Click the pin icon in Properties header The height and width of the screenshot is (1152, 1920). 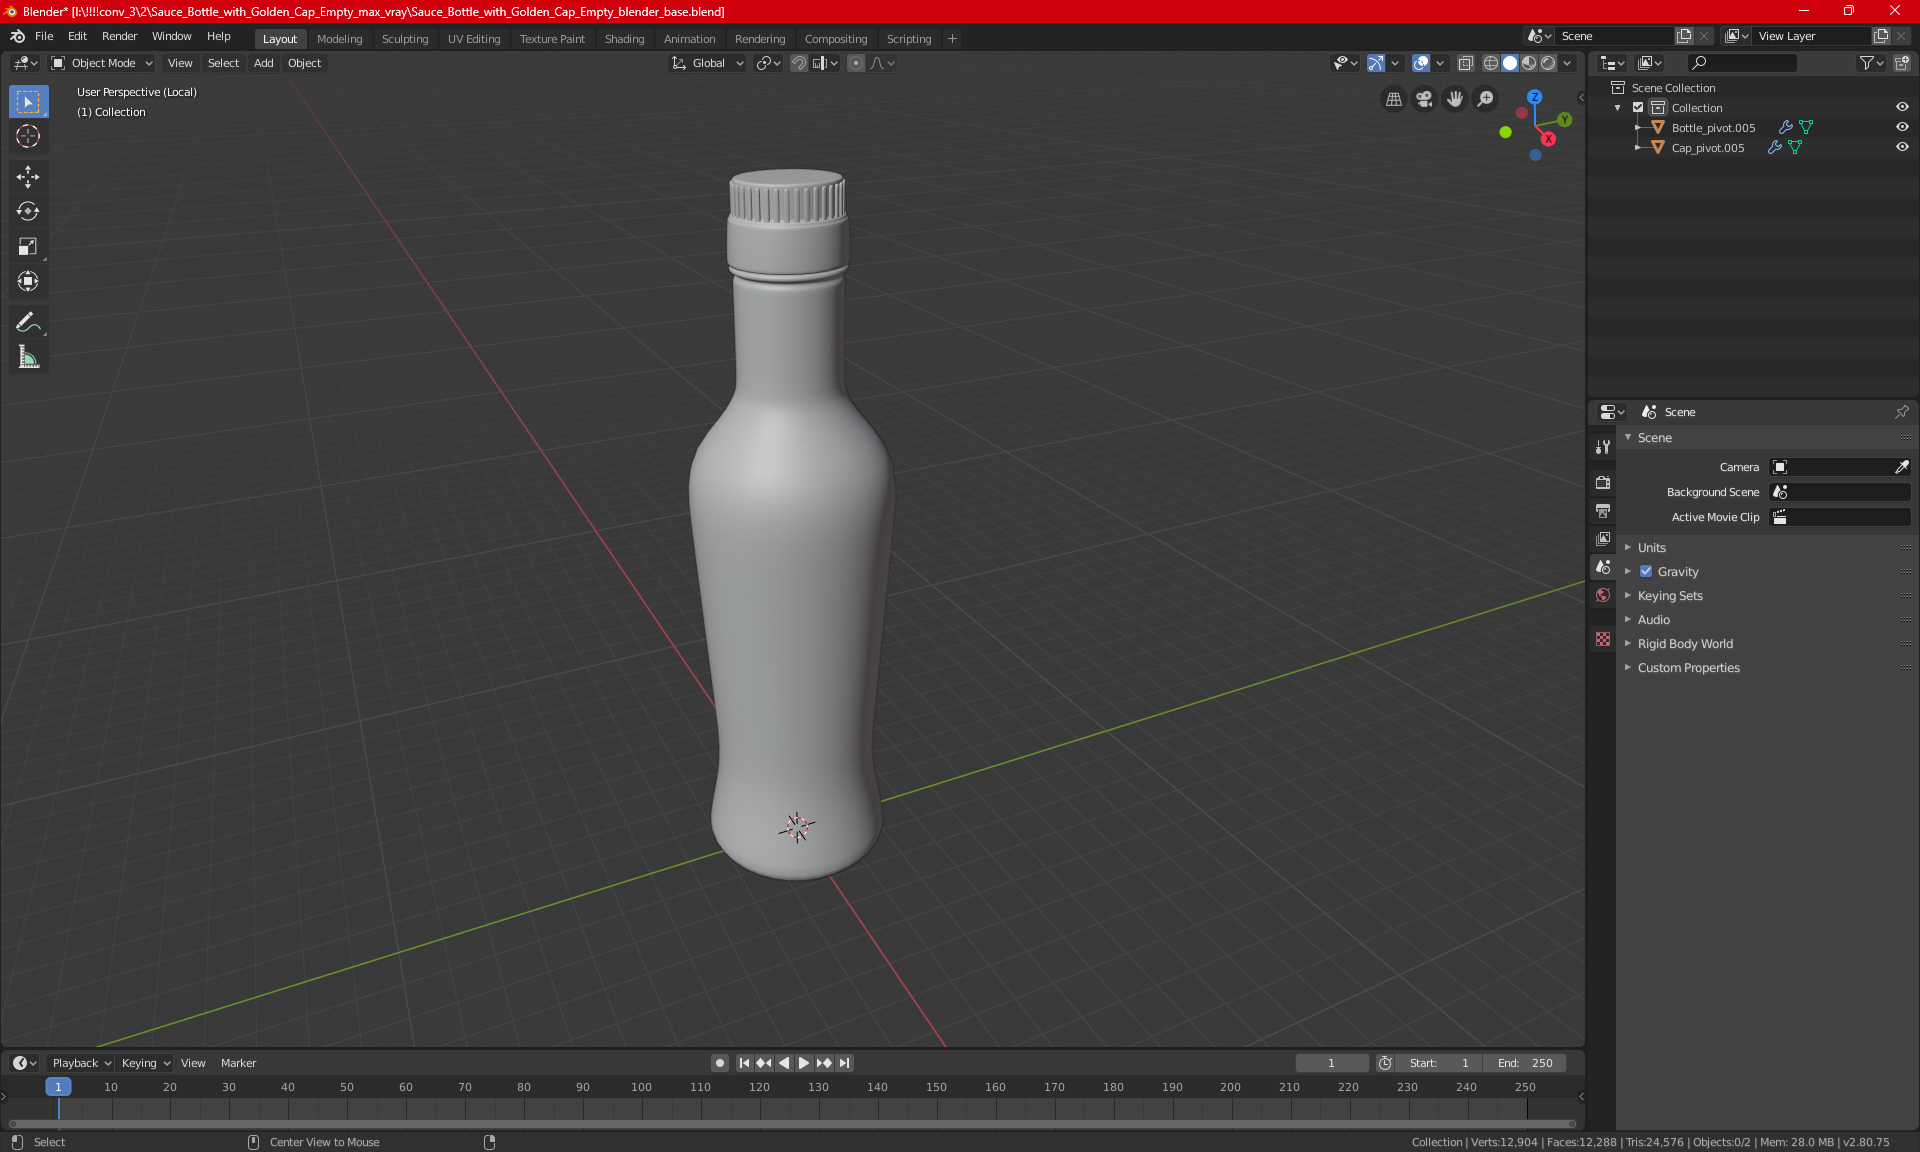point(1901,412)
